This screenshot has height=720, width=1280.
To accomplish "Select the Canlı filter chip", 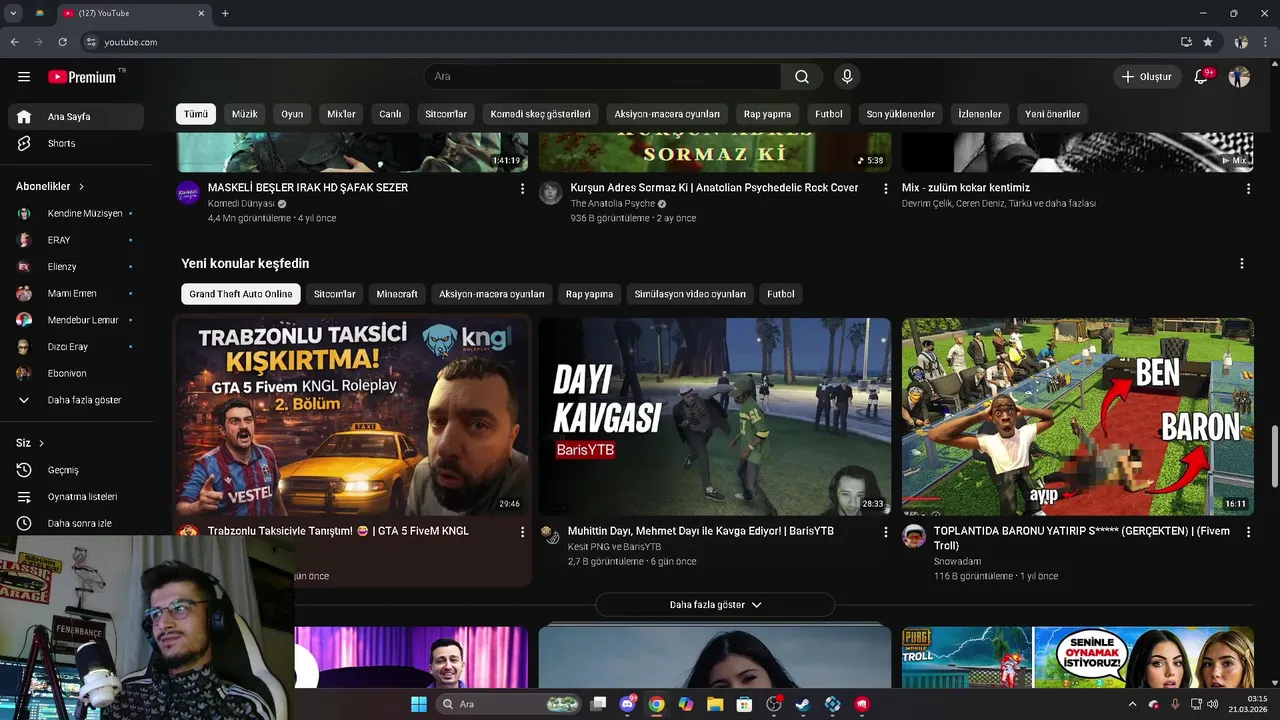I will [x=390, y=114].
